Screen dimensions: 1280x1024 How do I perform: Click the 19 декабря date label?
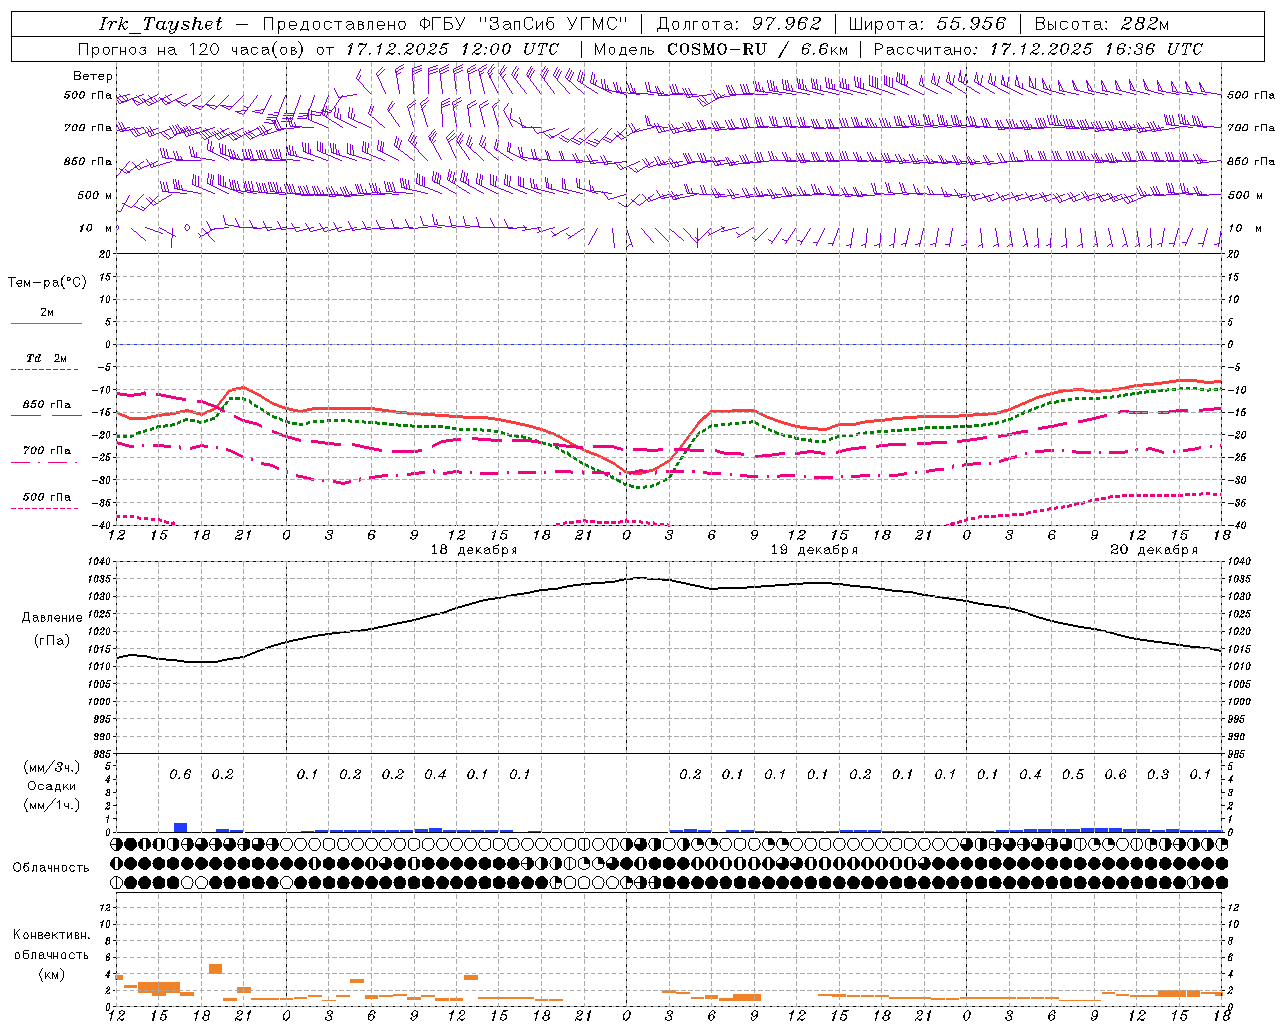[814, 550]
